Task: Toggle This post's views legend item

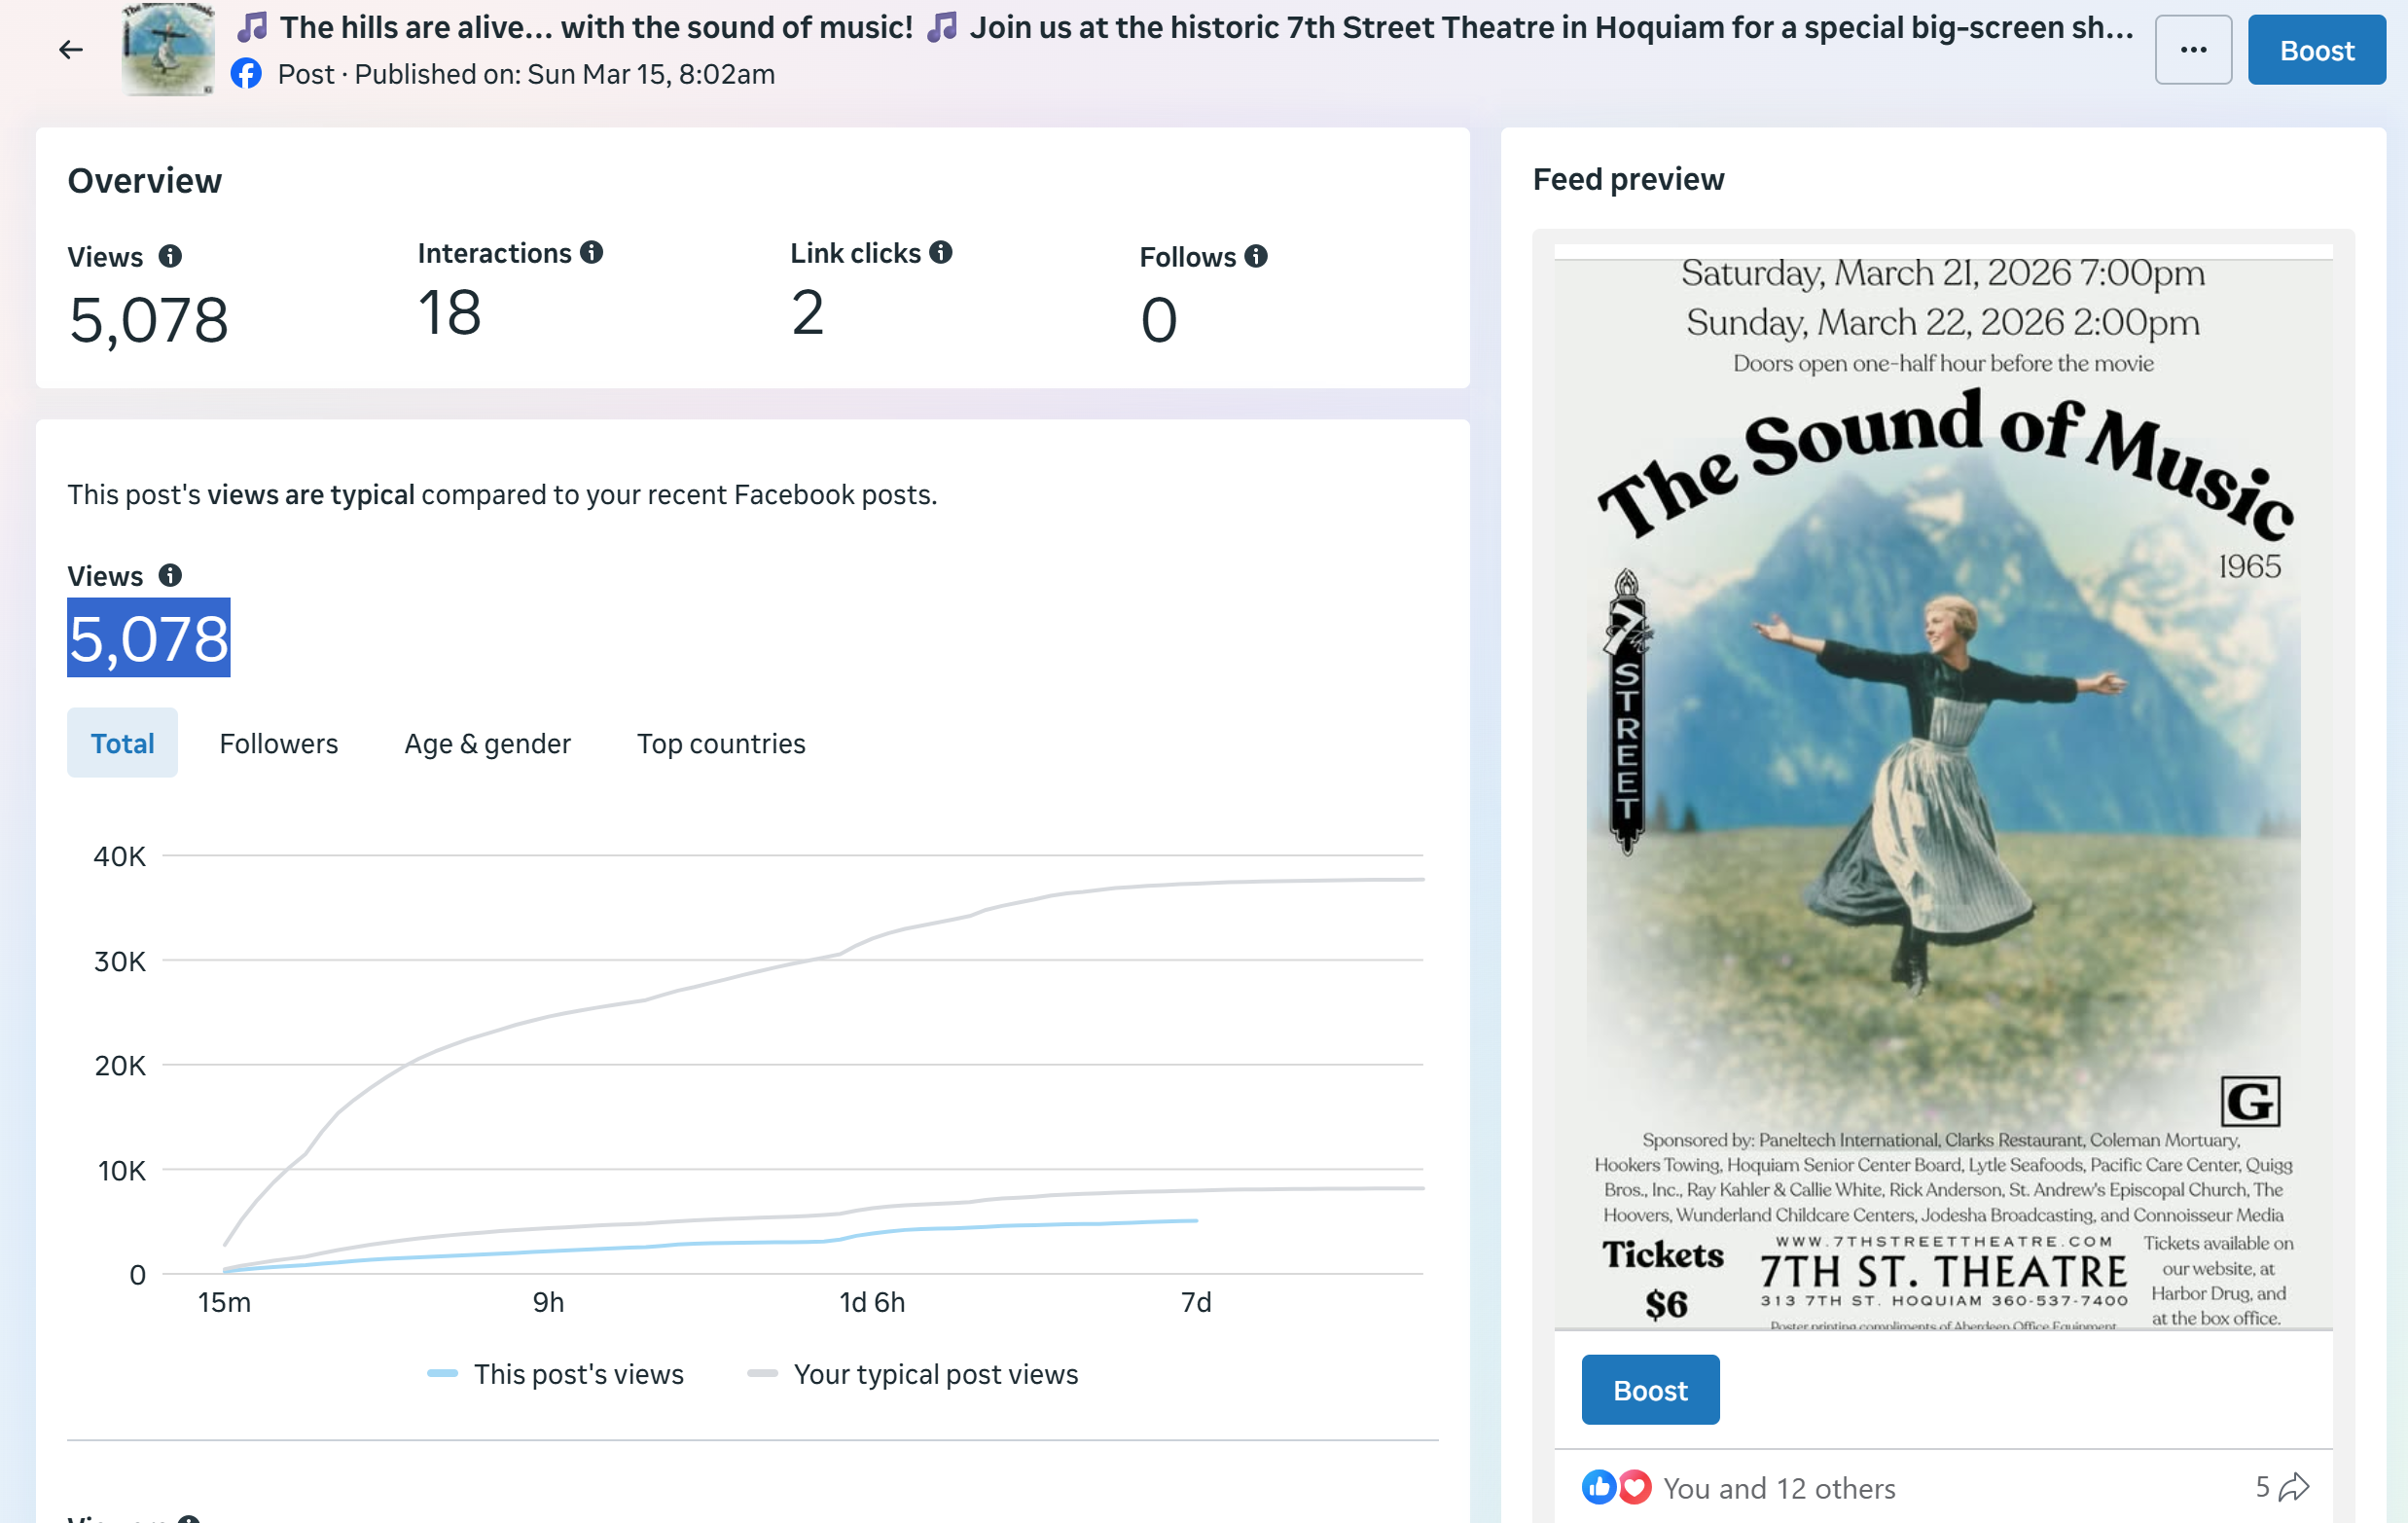Action: pos(556,1374)
